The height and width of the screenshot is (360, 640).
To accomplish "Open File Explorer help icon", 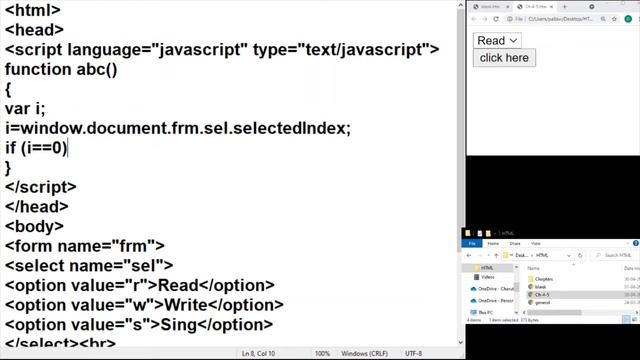I will tap(636, 243).
